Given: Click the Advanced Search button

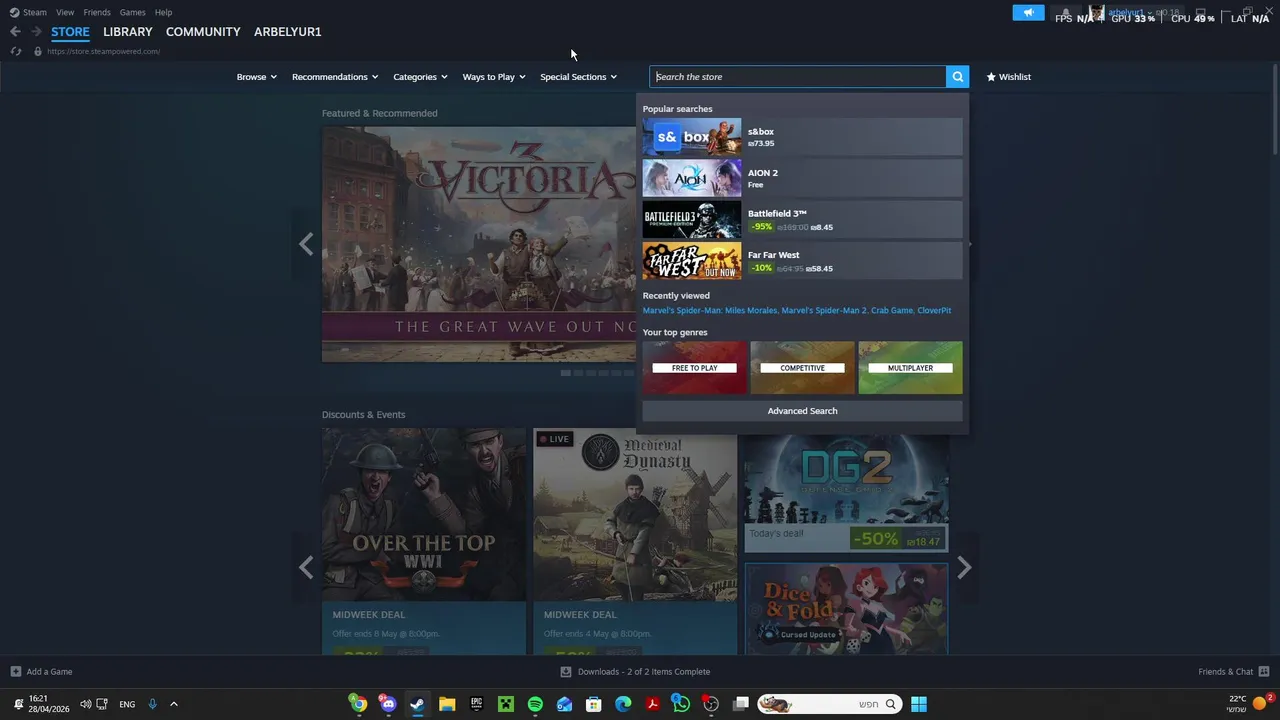Looking at the screenshot, I should pyautogui.click(x=802, y=411).
